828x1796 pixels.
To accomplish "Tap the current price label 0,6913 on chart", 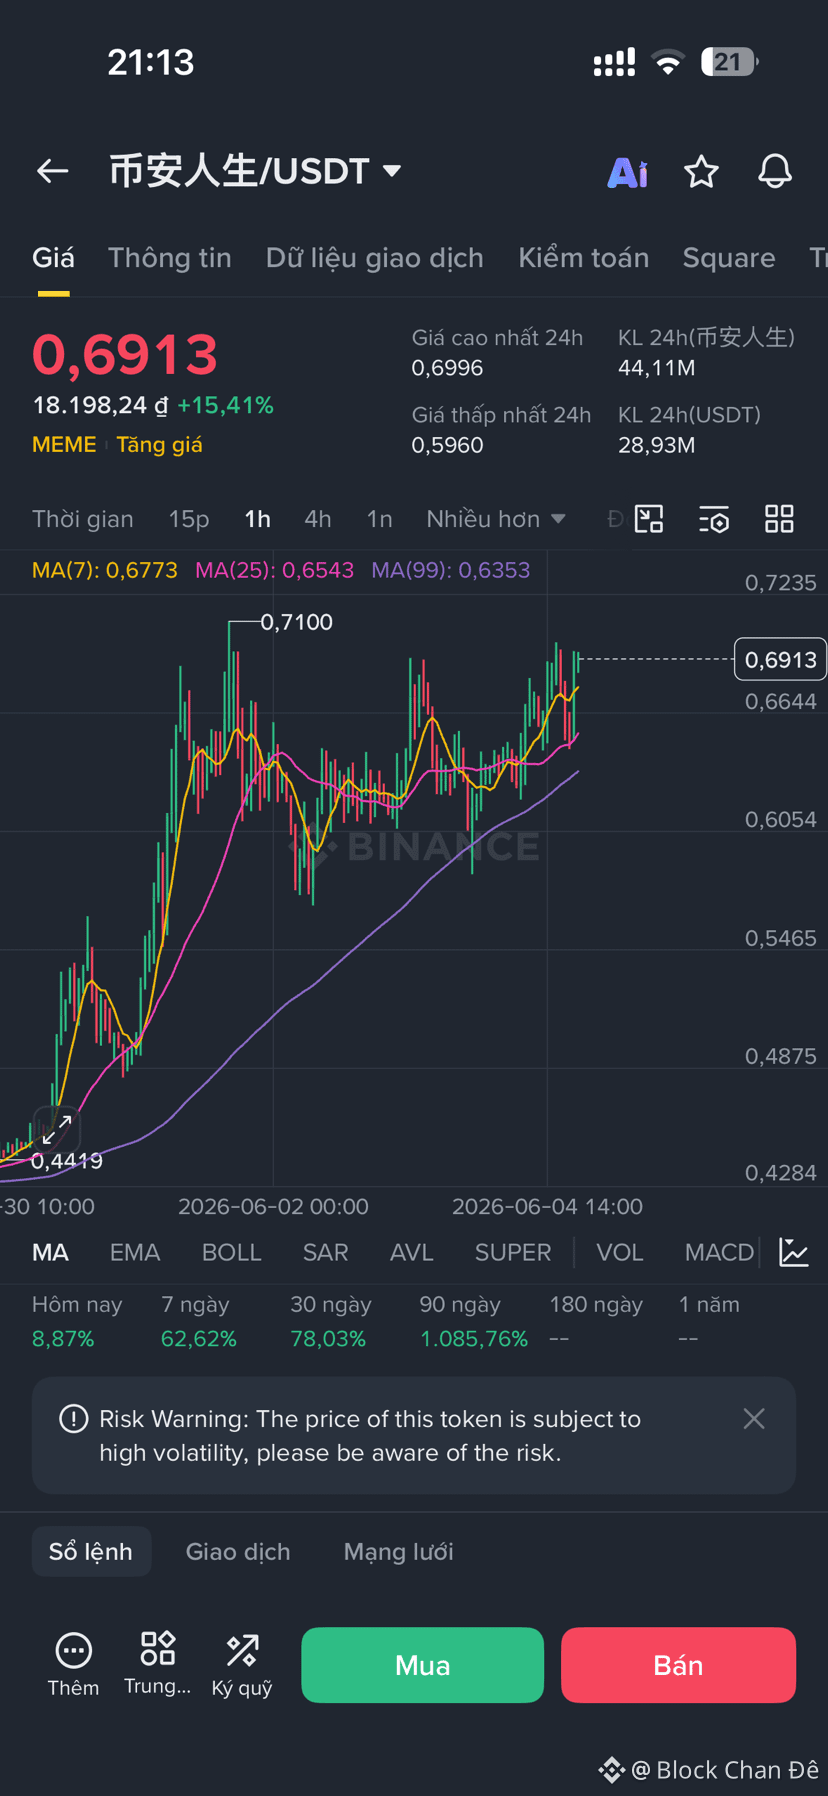I will (781, 659).
